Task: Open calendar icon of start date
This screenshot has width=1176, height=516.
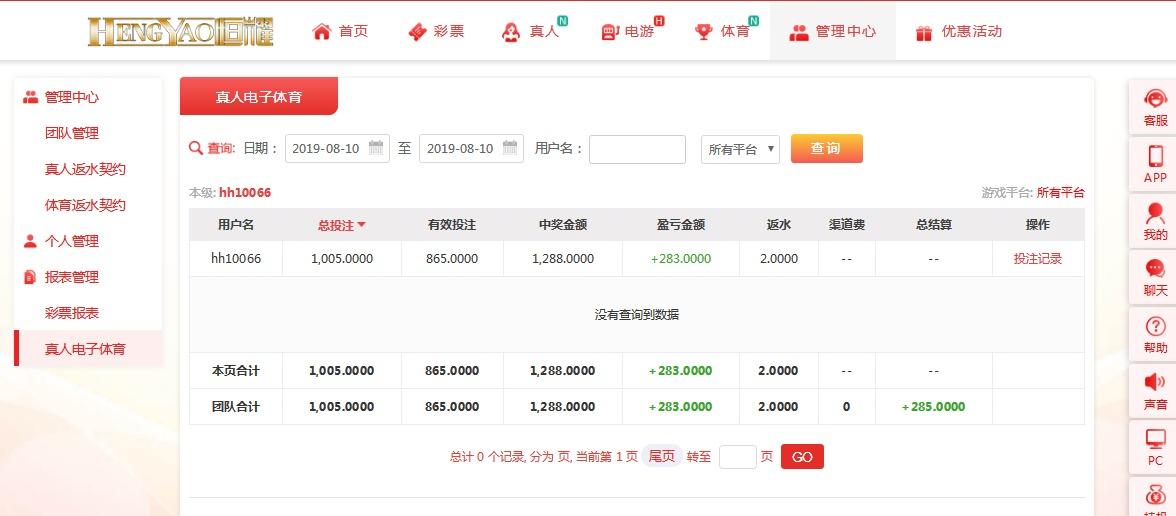Action: click(376, 147)
